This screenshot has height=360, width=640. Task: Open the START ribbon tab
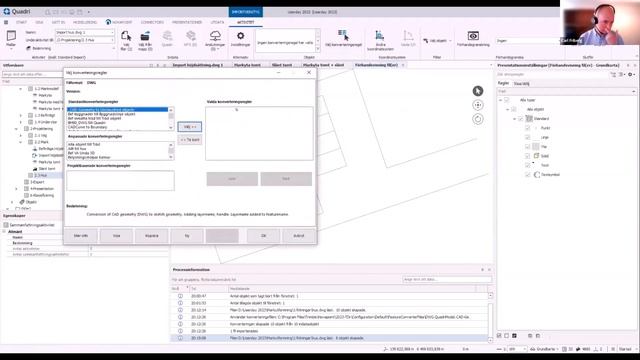pyautogui.click(x=21, y=22)
